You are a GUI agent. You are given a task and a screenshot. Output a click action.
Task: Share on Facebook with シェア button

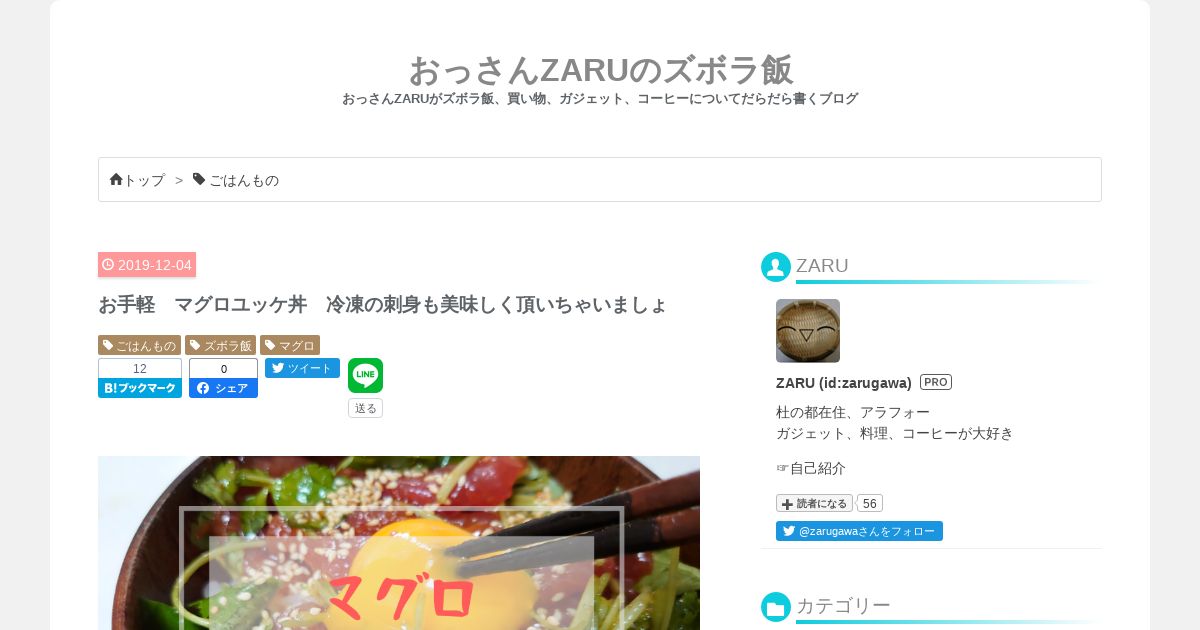[223, 388]
